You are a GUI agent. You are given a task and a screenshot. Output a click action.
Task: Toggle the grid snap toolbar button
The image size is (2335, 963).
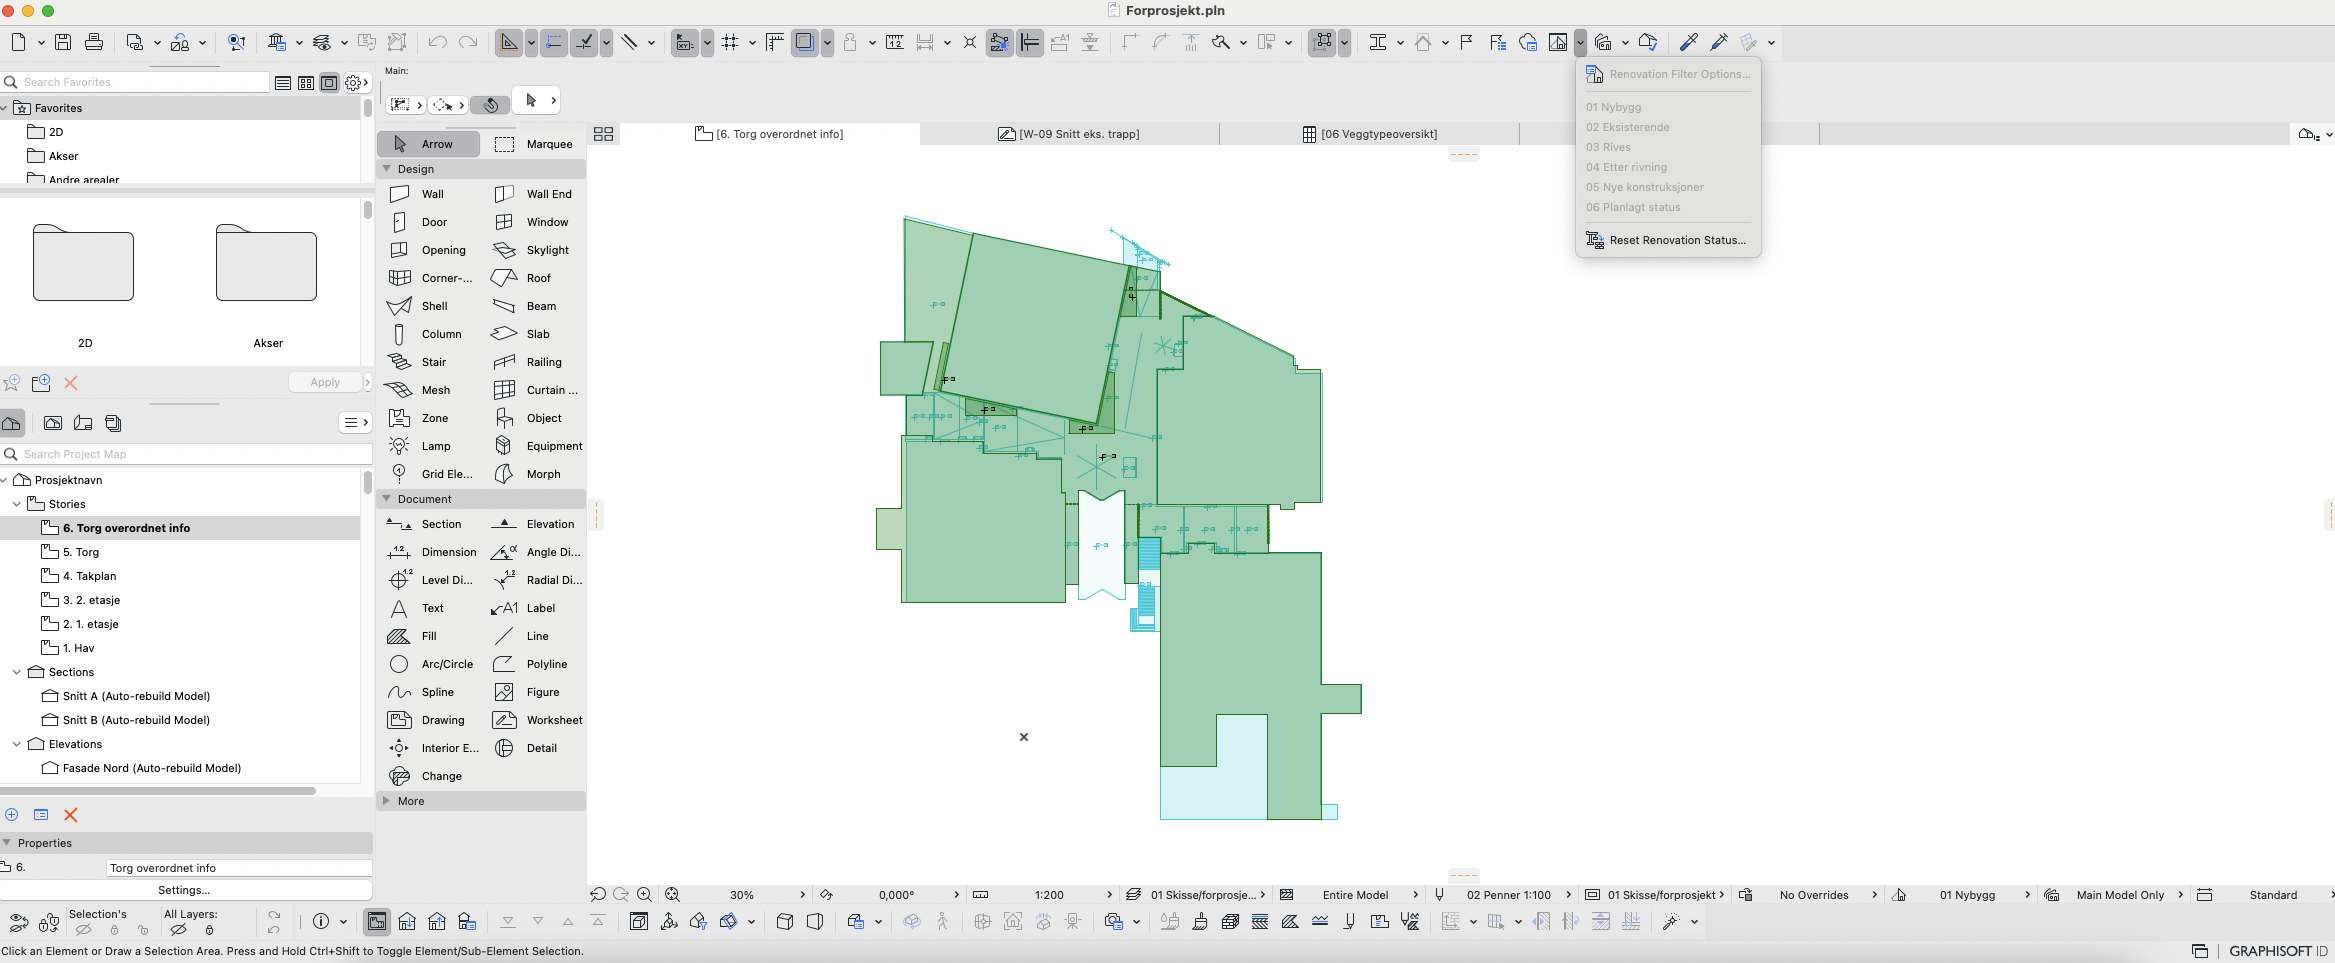click(x=730, y=42)
